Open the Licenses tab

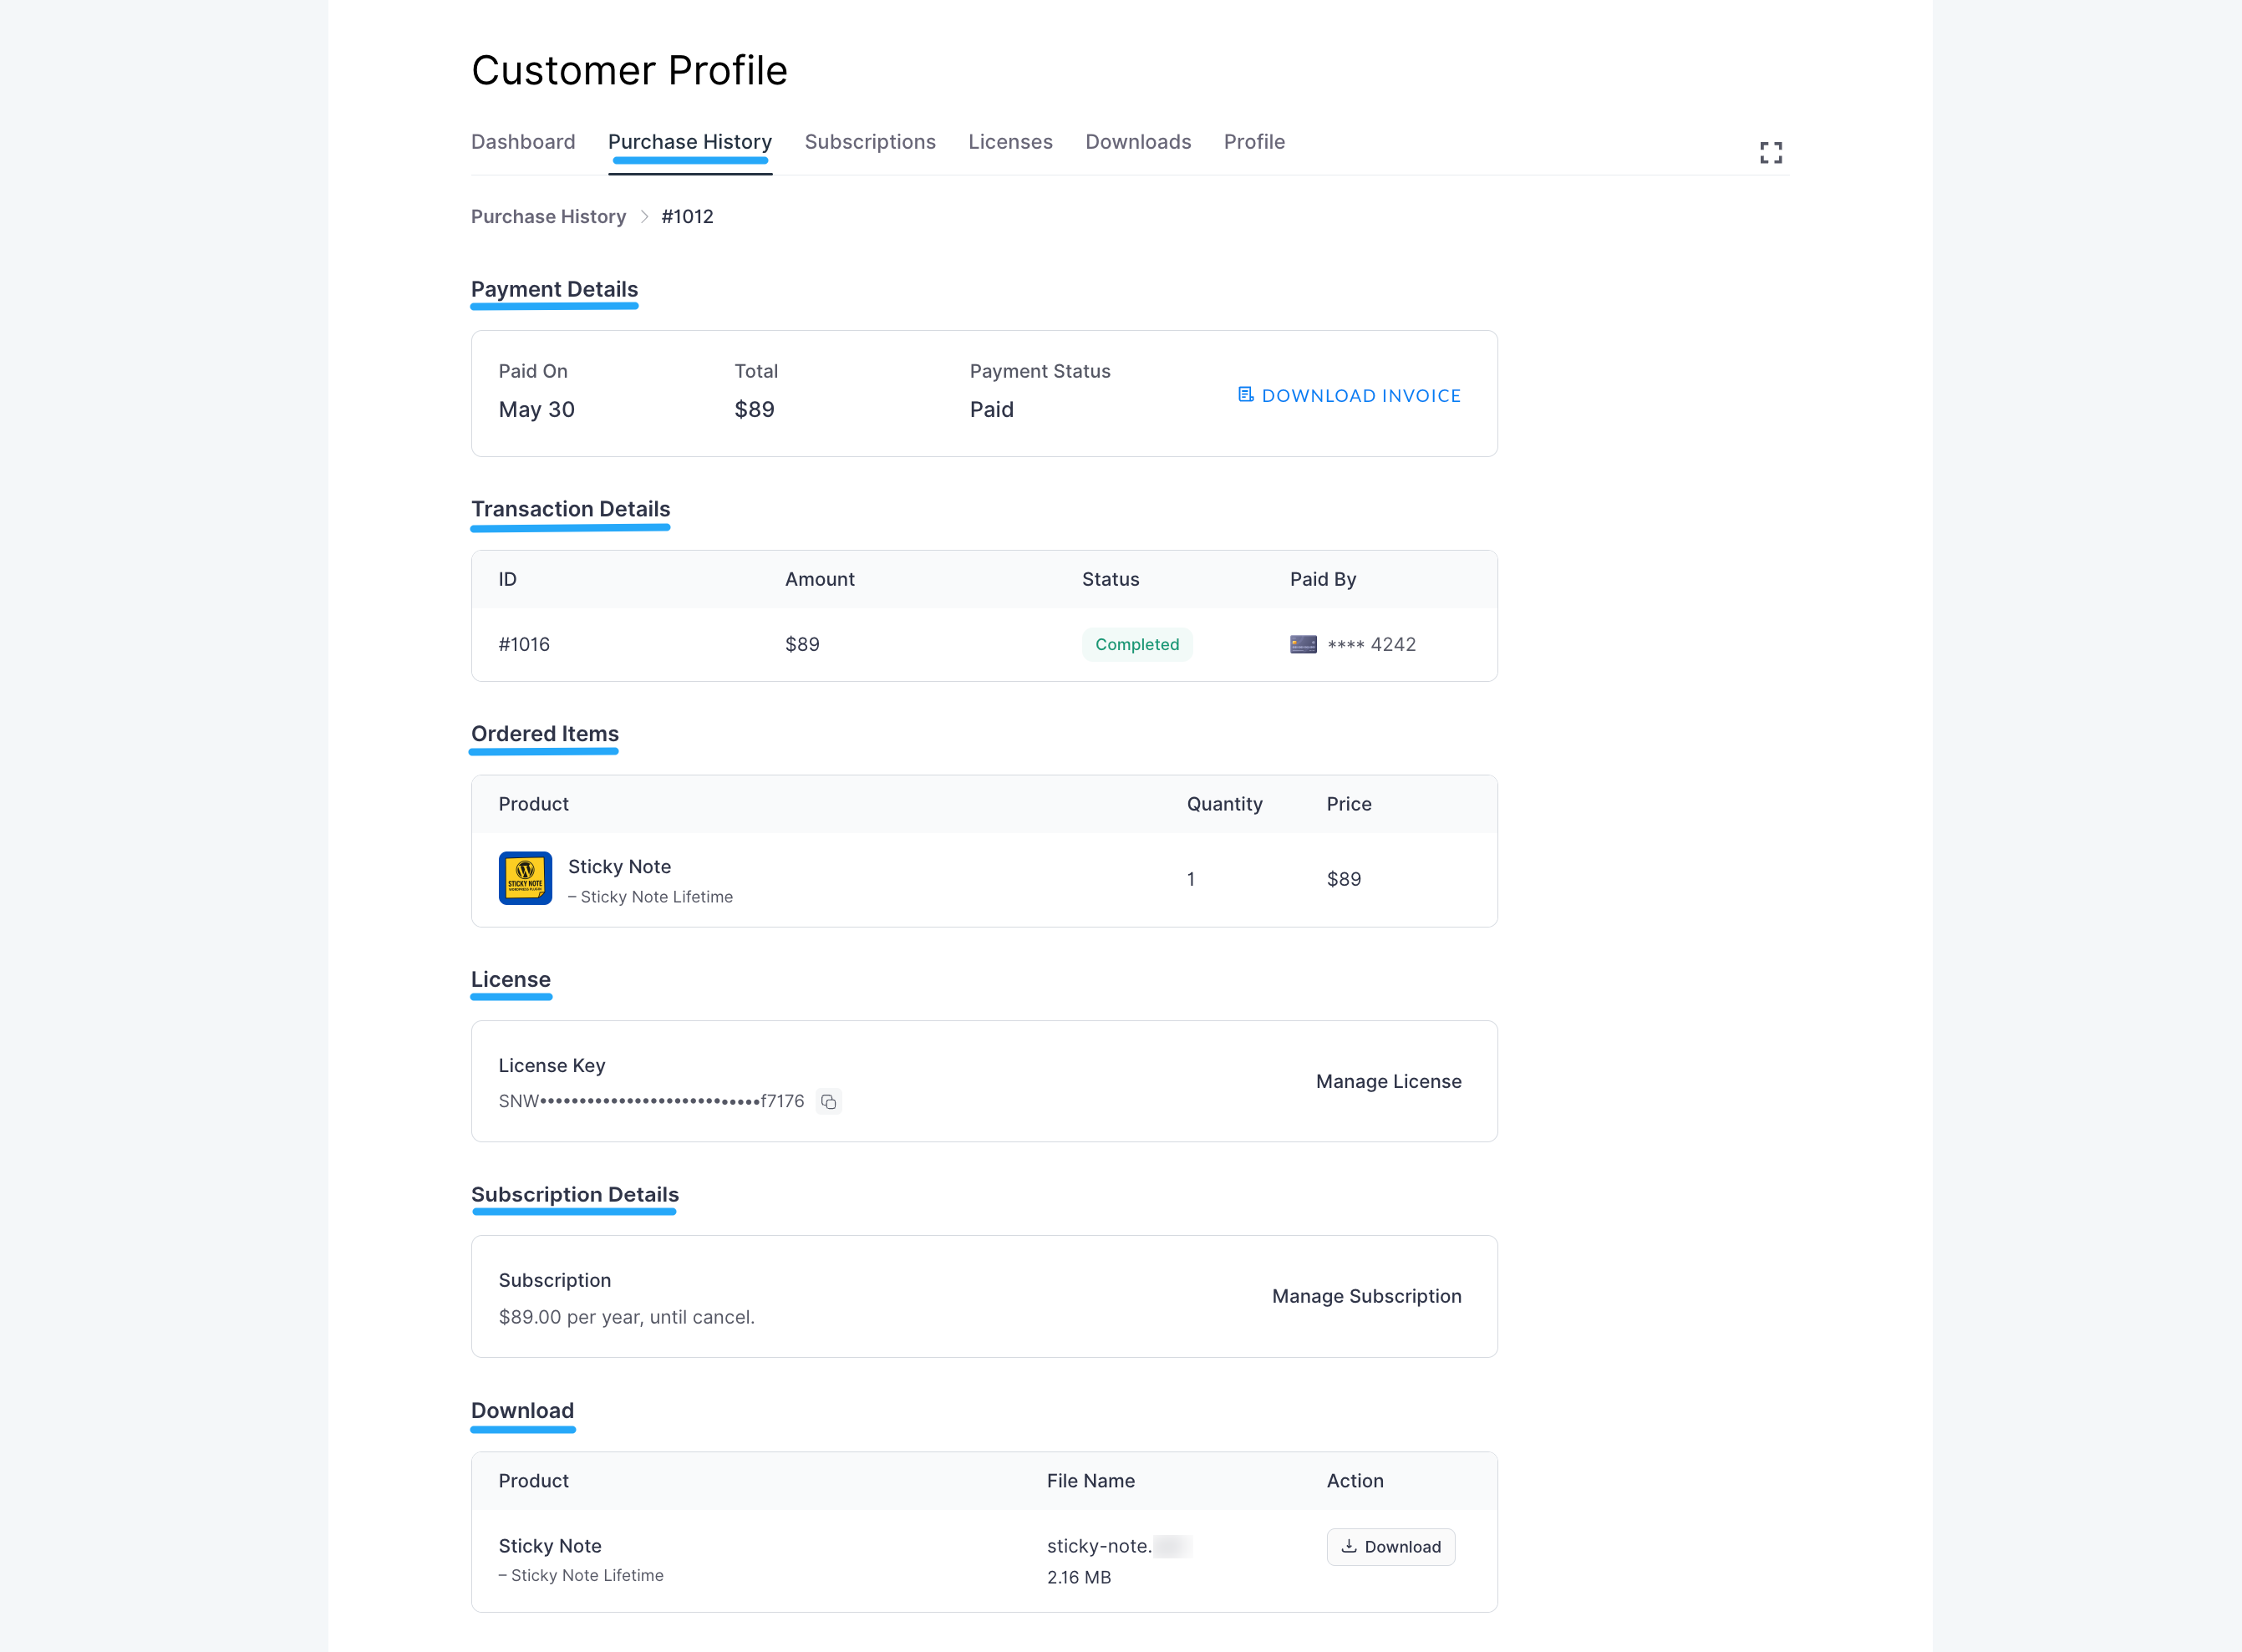[1010, 141]
